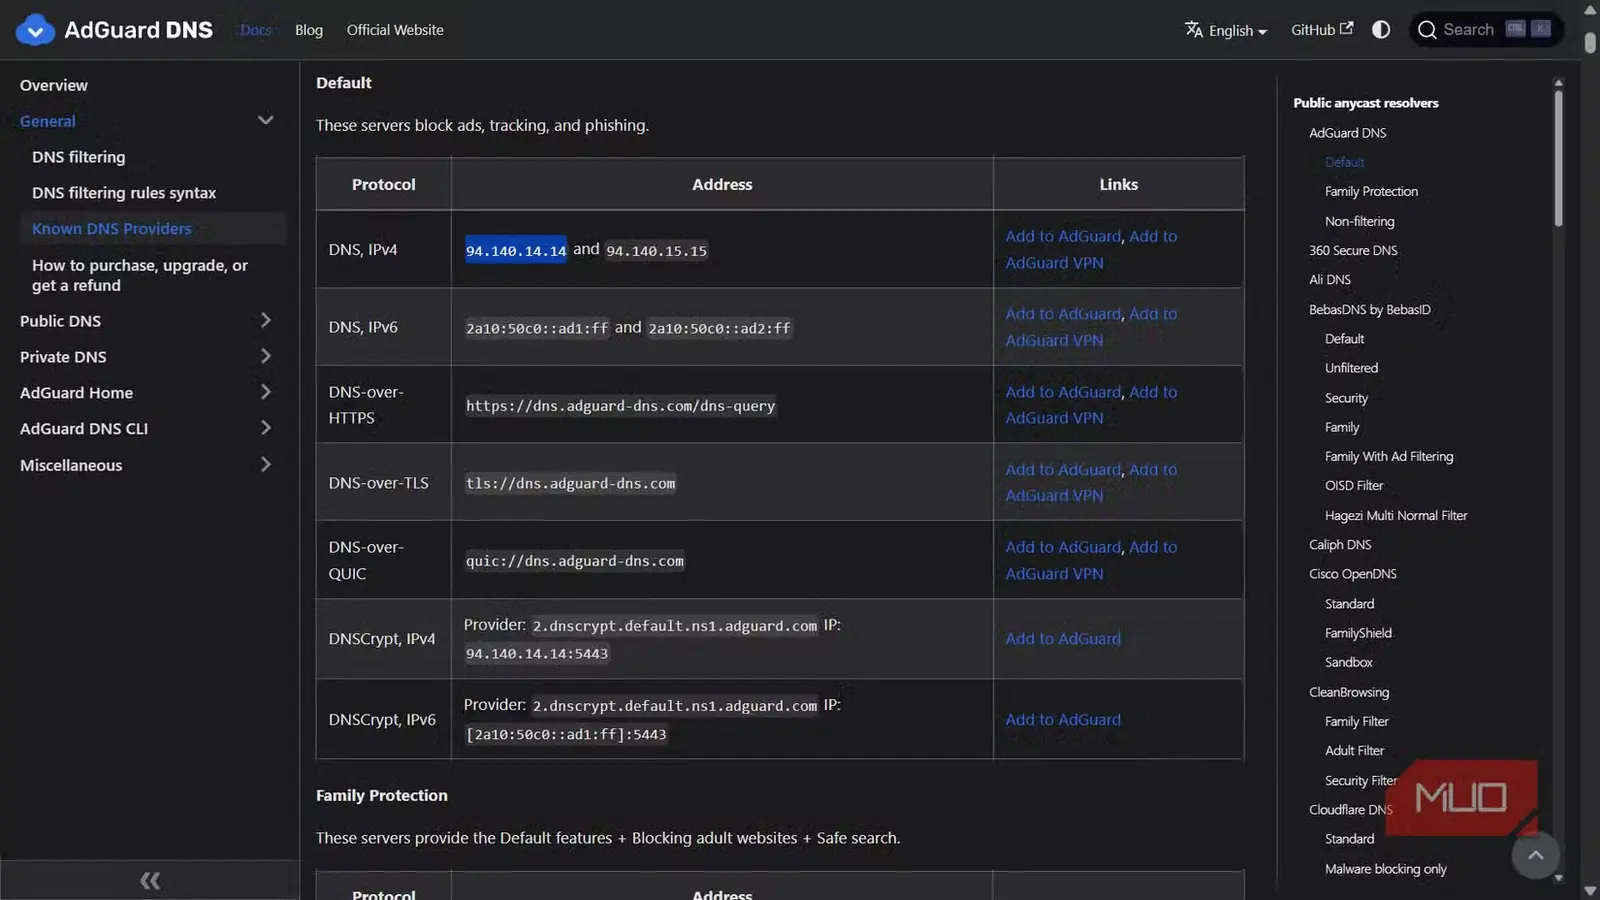Jump to Sandbox in table of contents
The width and height of the screenshot is (1600, 900).
1349,662
